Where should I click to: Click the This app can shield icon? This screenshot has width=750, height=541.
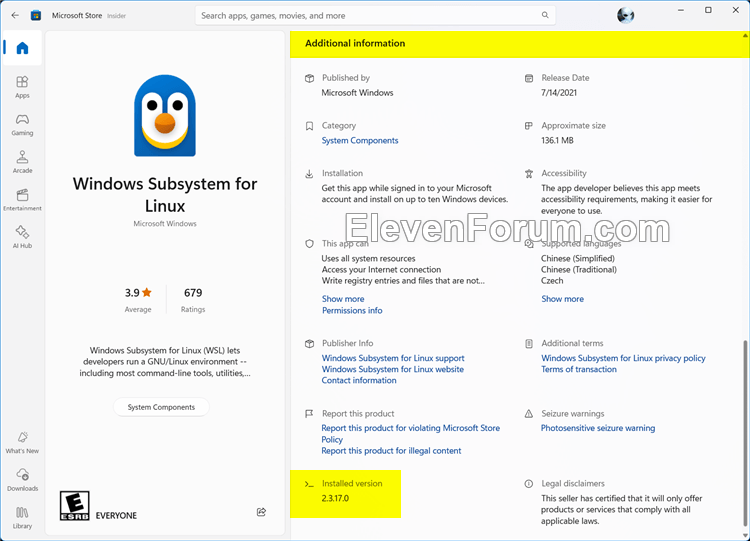point(309,244)
